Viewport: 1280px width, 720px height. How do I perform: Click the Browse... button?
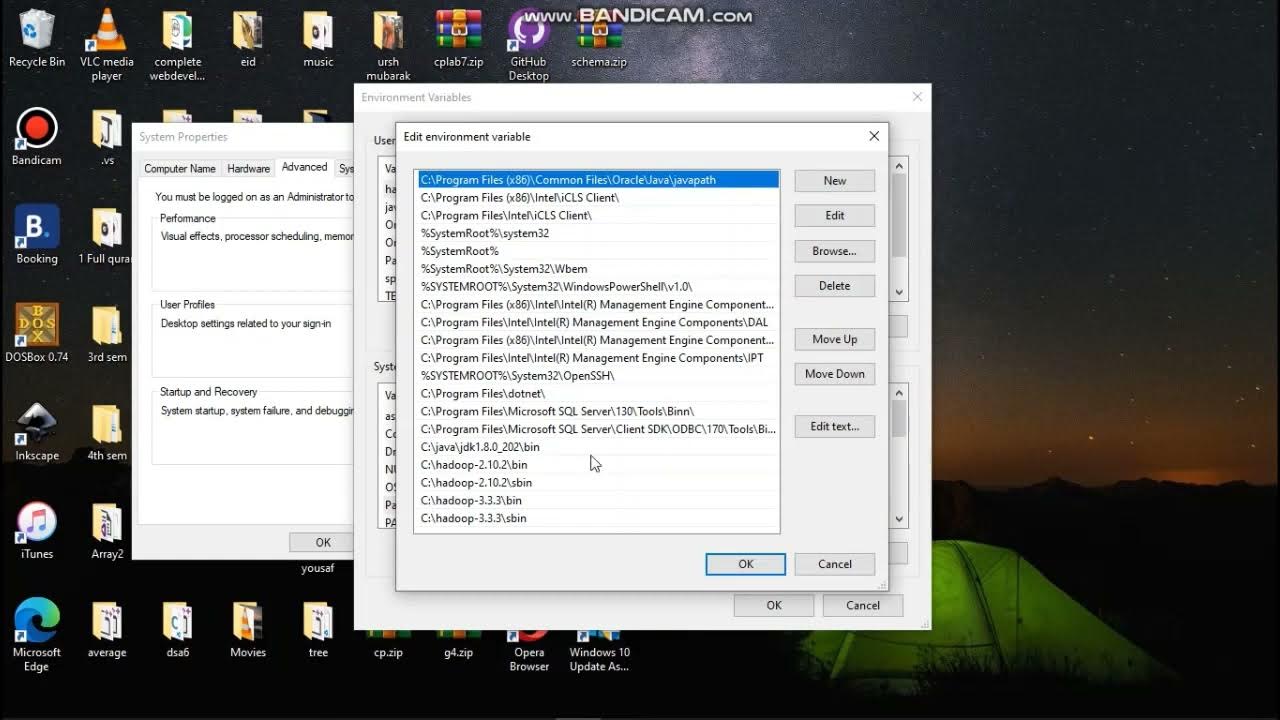[835, 251]
